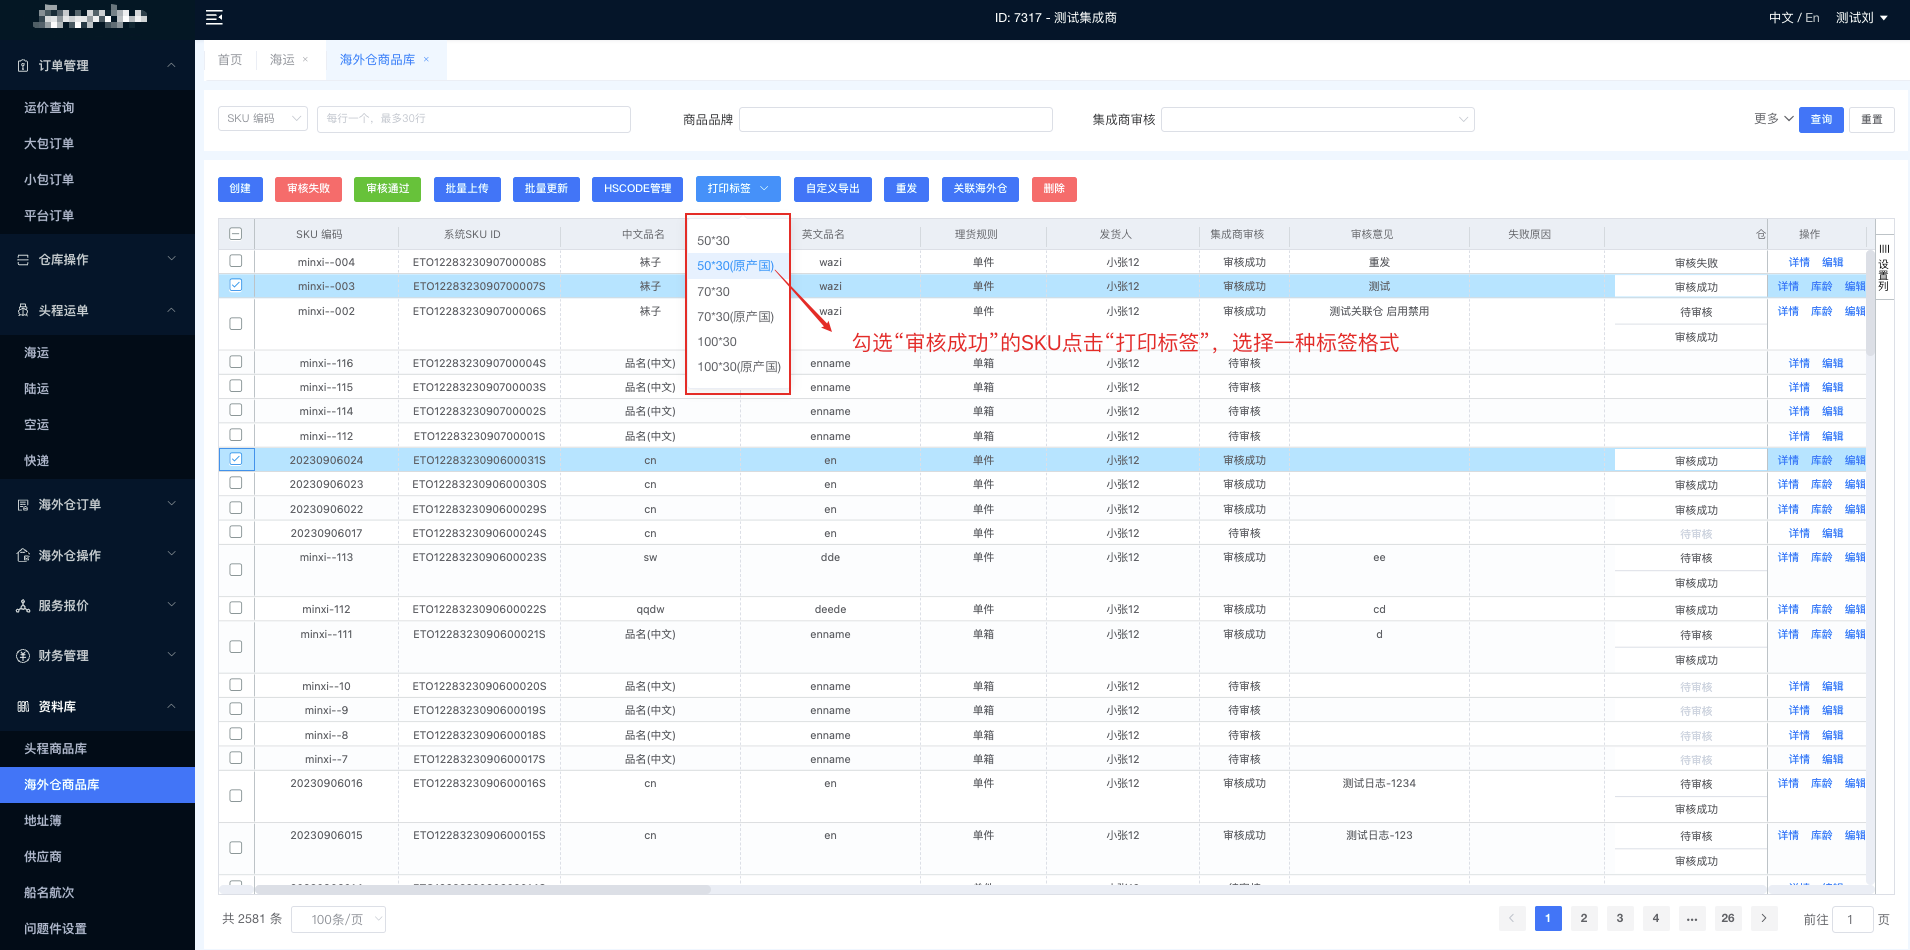Collapse the sidebar with hamburger icon
This screenshot has height=950, width=1910.
click(213, 17)
